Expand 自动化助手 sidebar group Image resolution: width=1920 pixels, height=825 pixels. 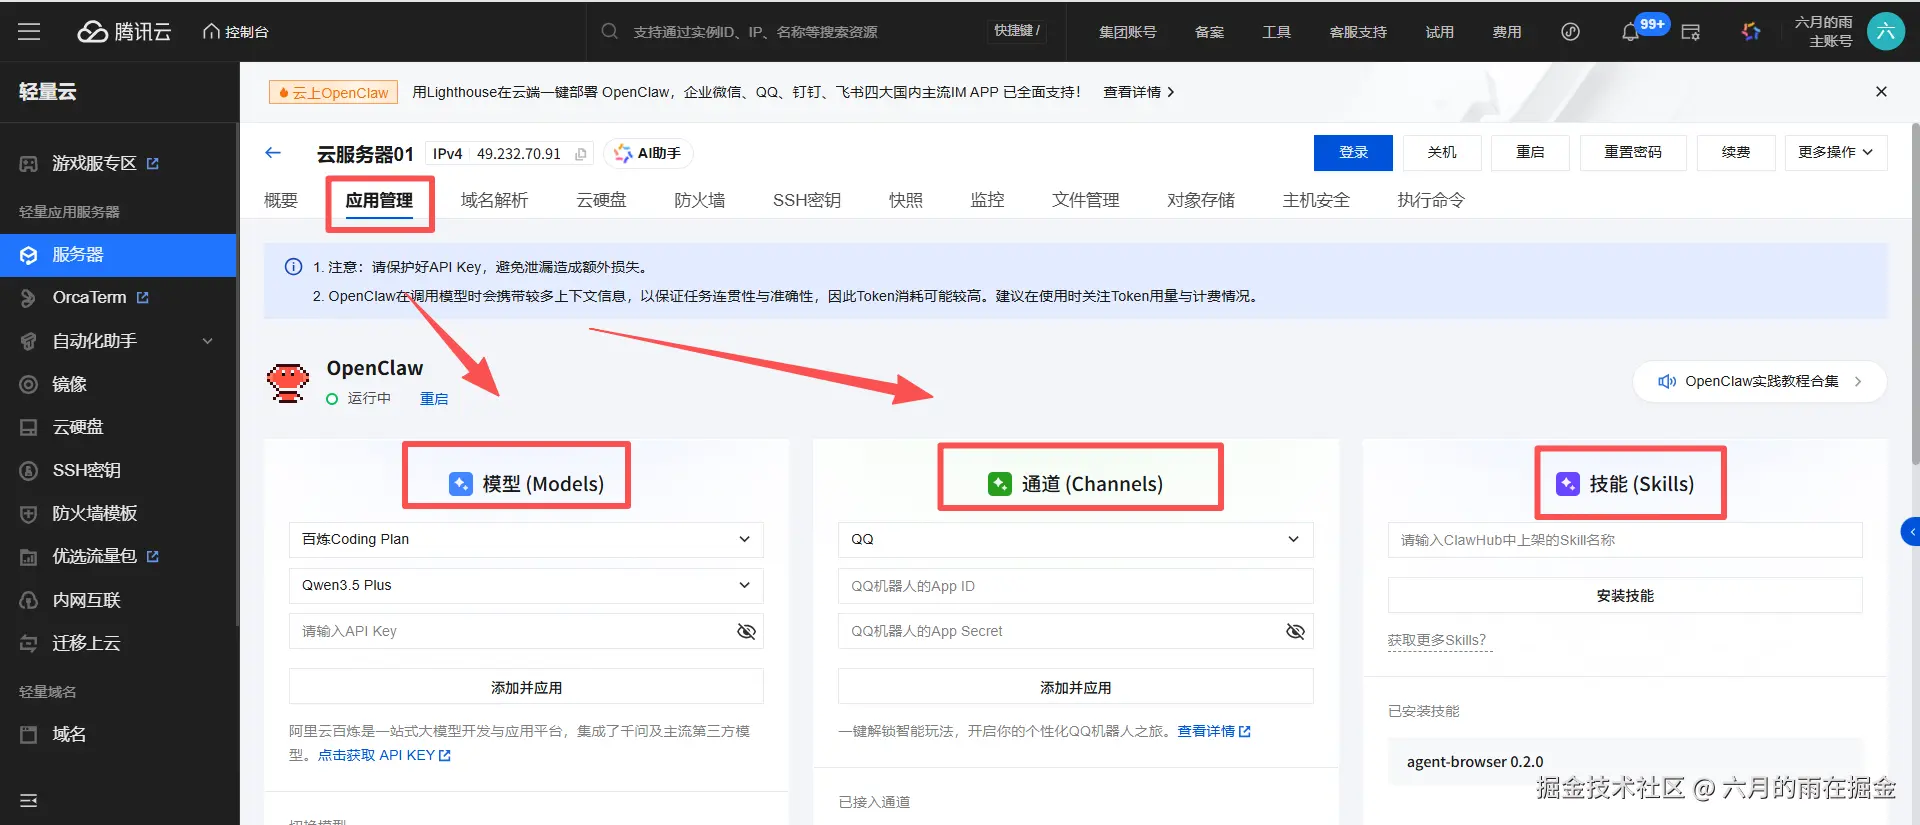pos(118,341)
